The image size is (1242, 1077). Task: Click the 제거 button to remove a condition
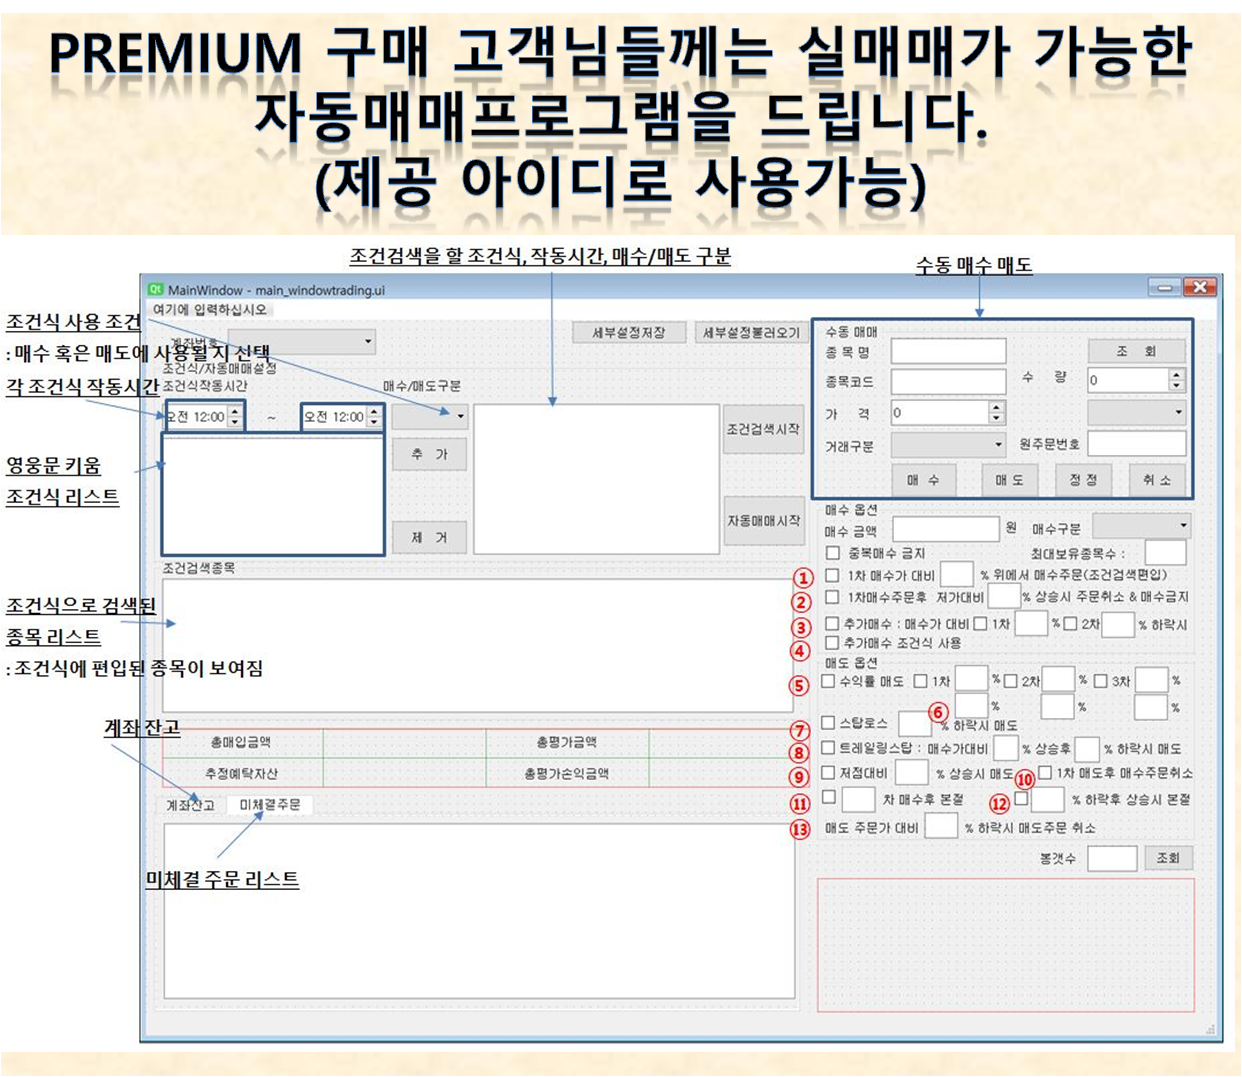(x=429, y=537)
